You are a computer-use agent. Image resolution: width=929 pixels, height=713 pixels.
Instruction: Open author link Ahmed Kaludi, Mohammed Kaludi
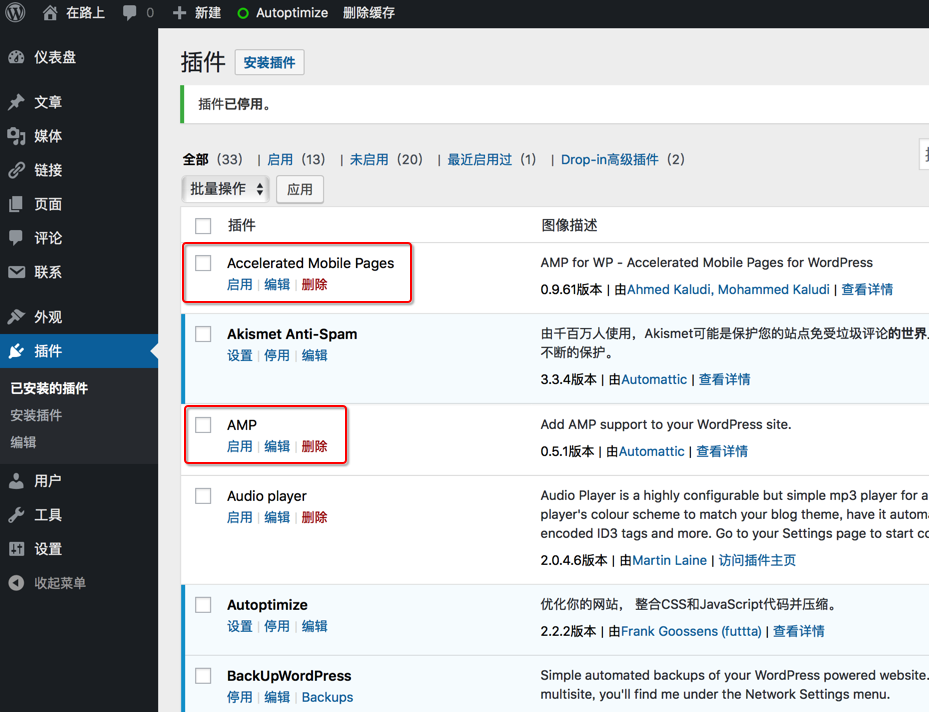[728, 289]
